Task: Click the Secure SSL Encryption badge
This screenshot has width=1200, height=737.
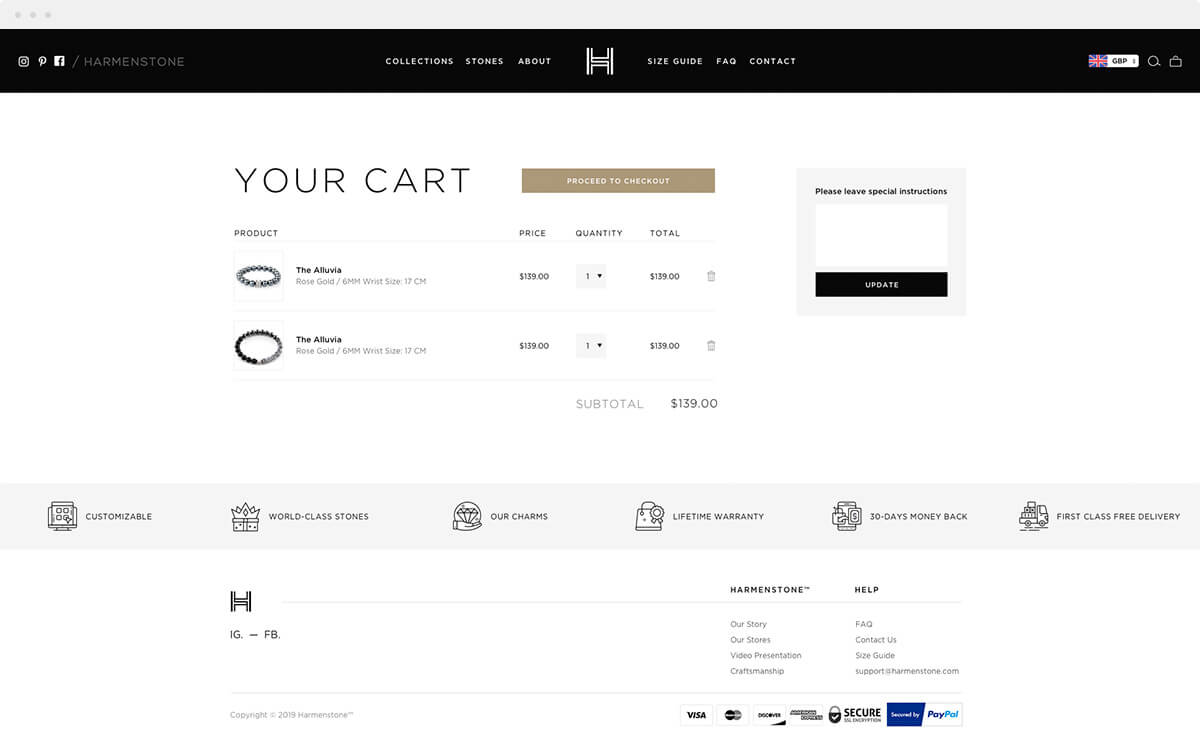Action: (x=855, y=715)
